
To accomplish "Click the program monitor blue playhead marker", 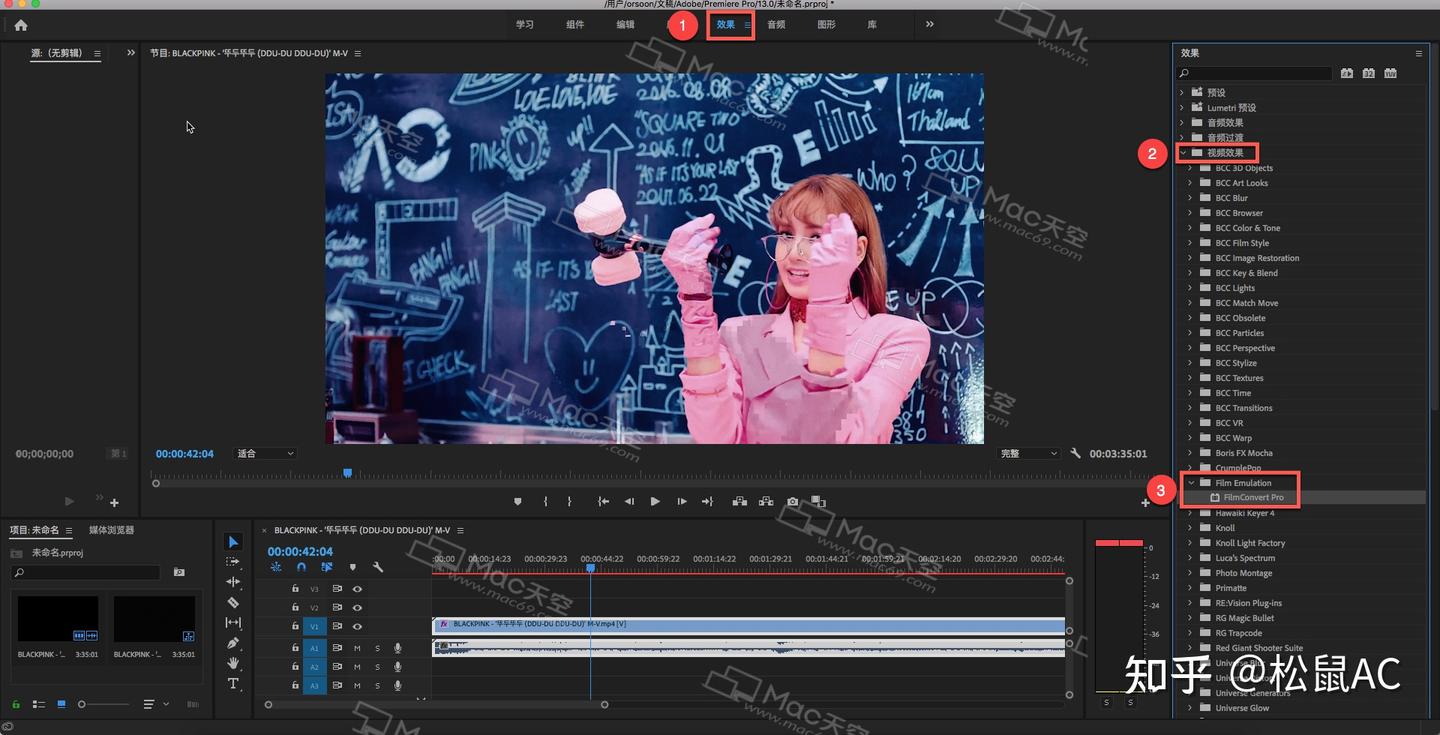I will 348,472.
